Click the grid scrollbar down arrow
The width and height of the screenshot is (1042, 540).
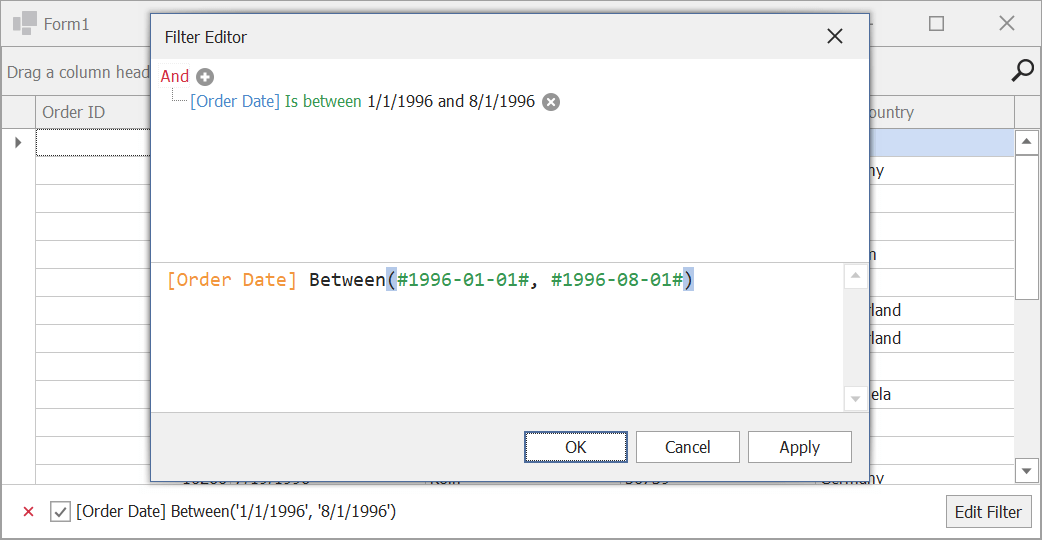(1027, 471)
